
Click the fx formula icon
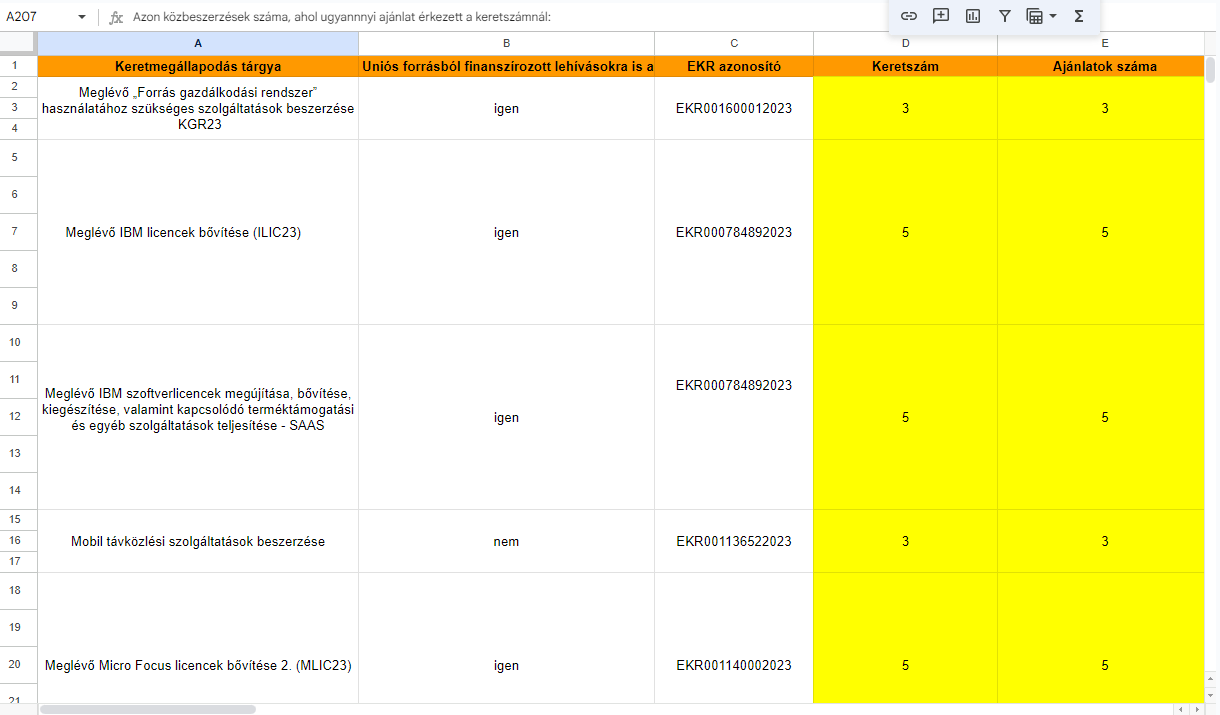pyautogui.click(x=116, y=17)
